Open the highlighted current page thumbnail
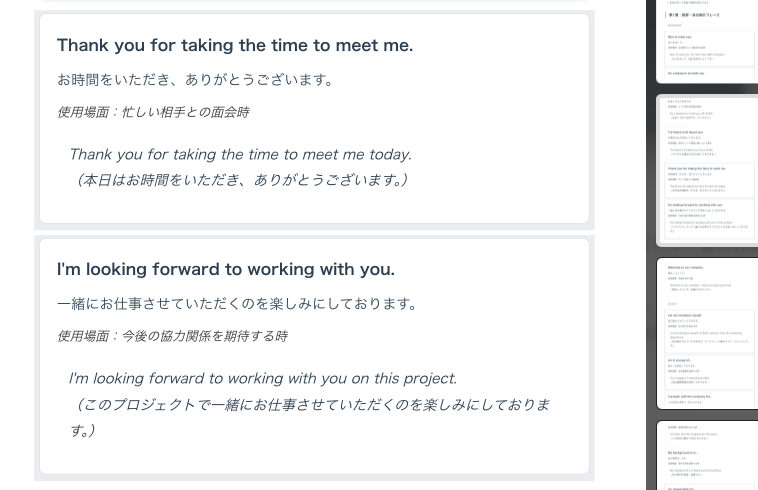Image resolution: width=758 pixels, height=490 pixels. [707, 170]
